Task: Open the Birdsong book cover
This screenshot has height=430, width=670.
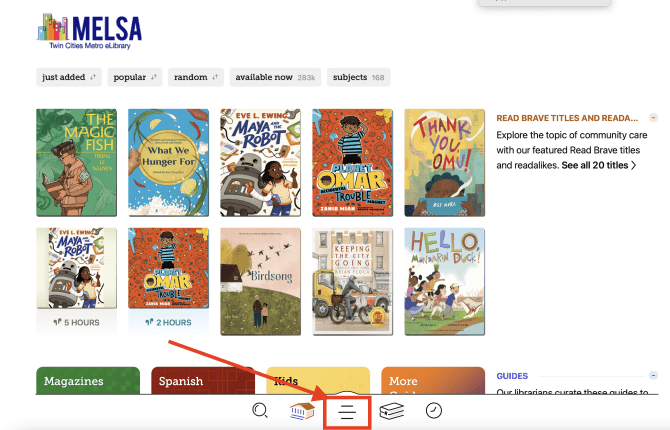Action: (260, 282)
